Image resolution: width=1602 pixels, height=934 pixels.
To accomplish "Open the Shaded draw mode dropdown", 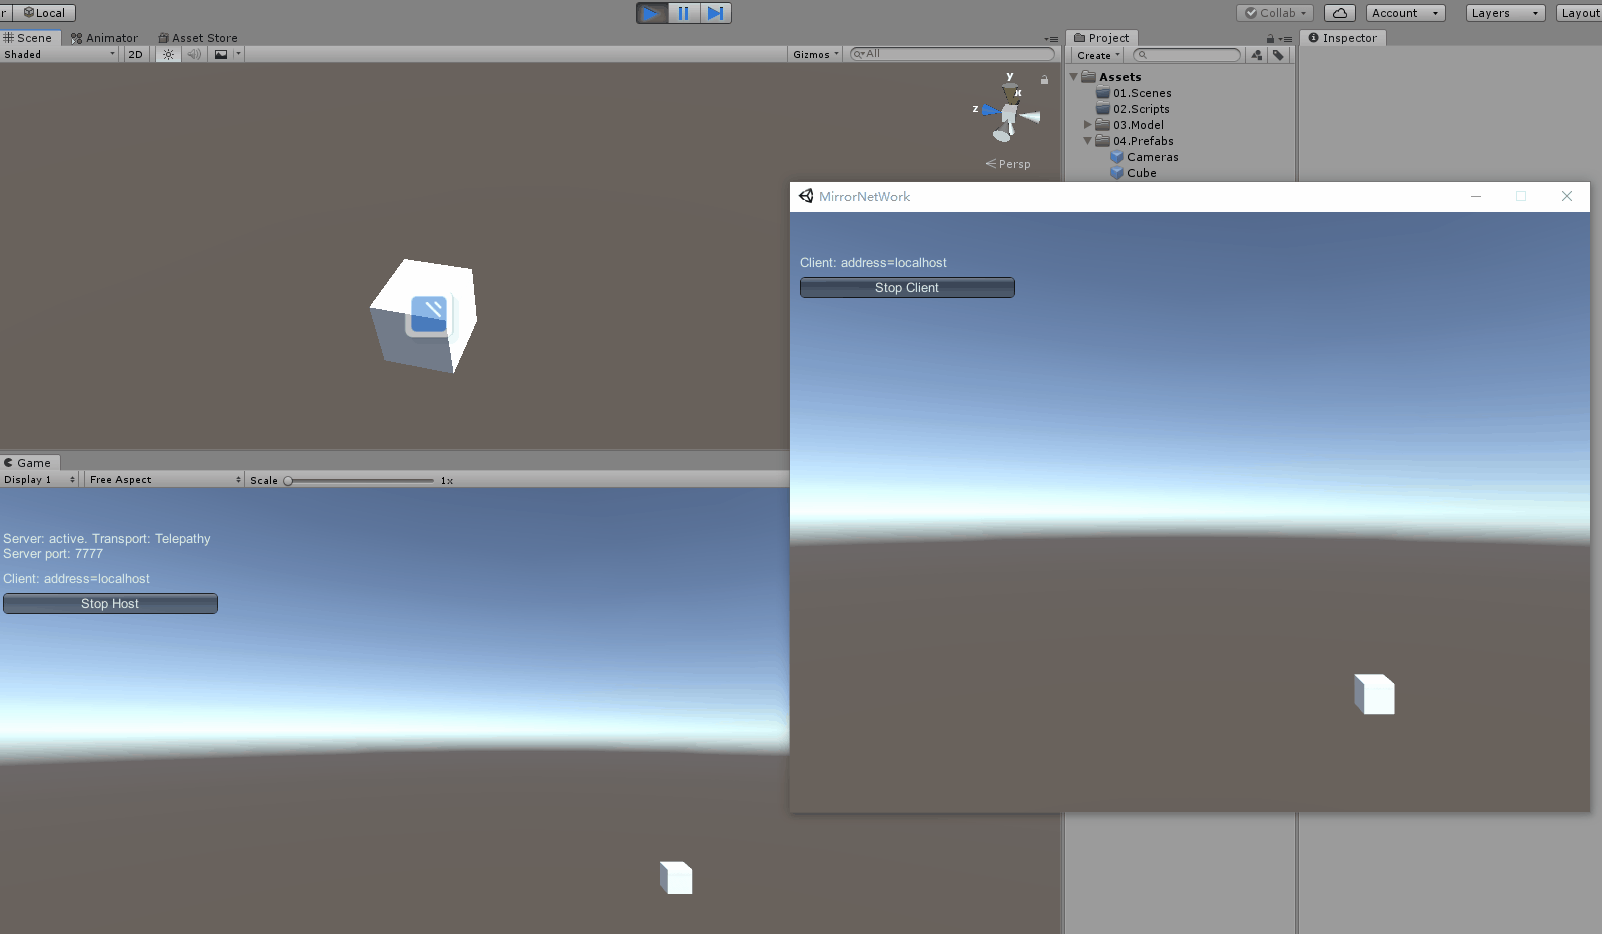I will tap(60, 55).
